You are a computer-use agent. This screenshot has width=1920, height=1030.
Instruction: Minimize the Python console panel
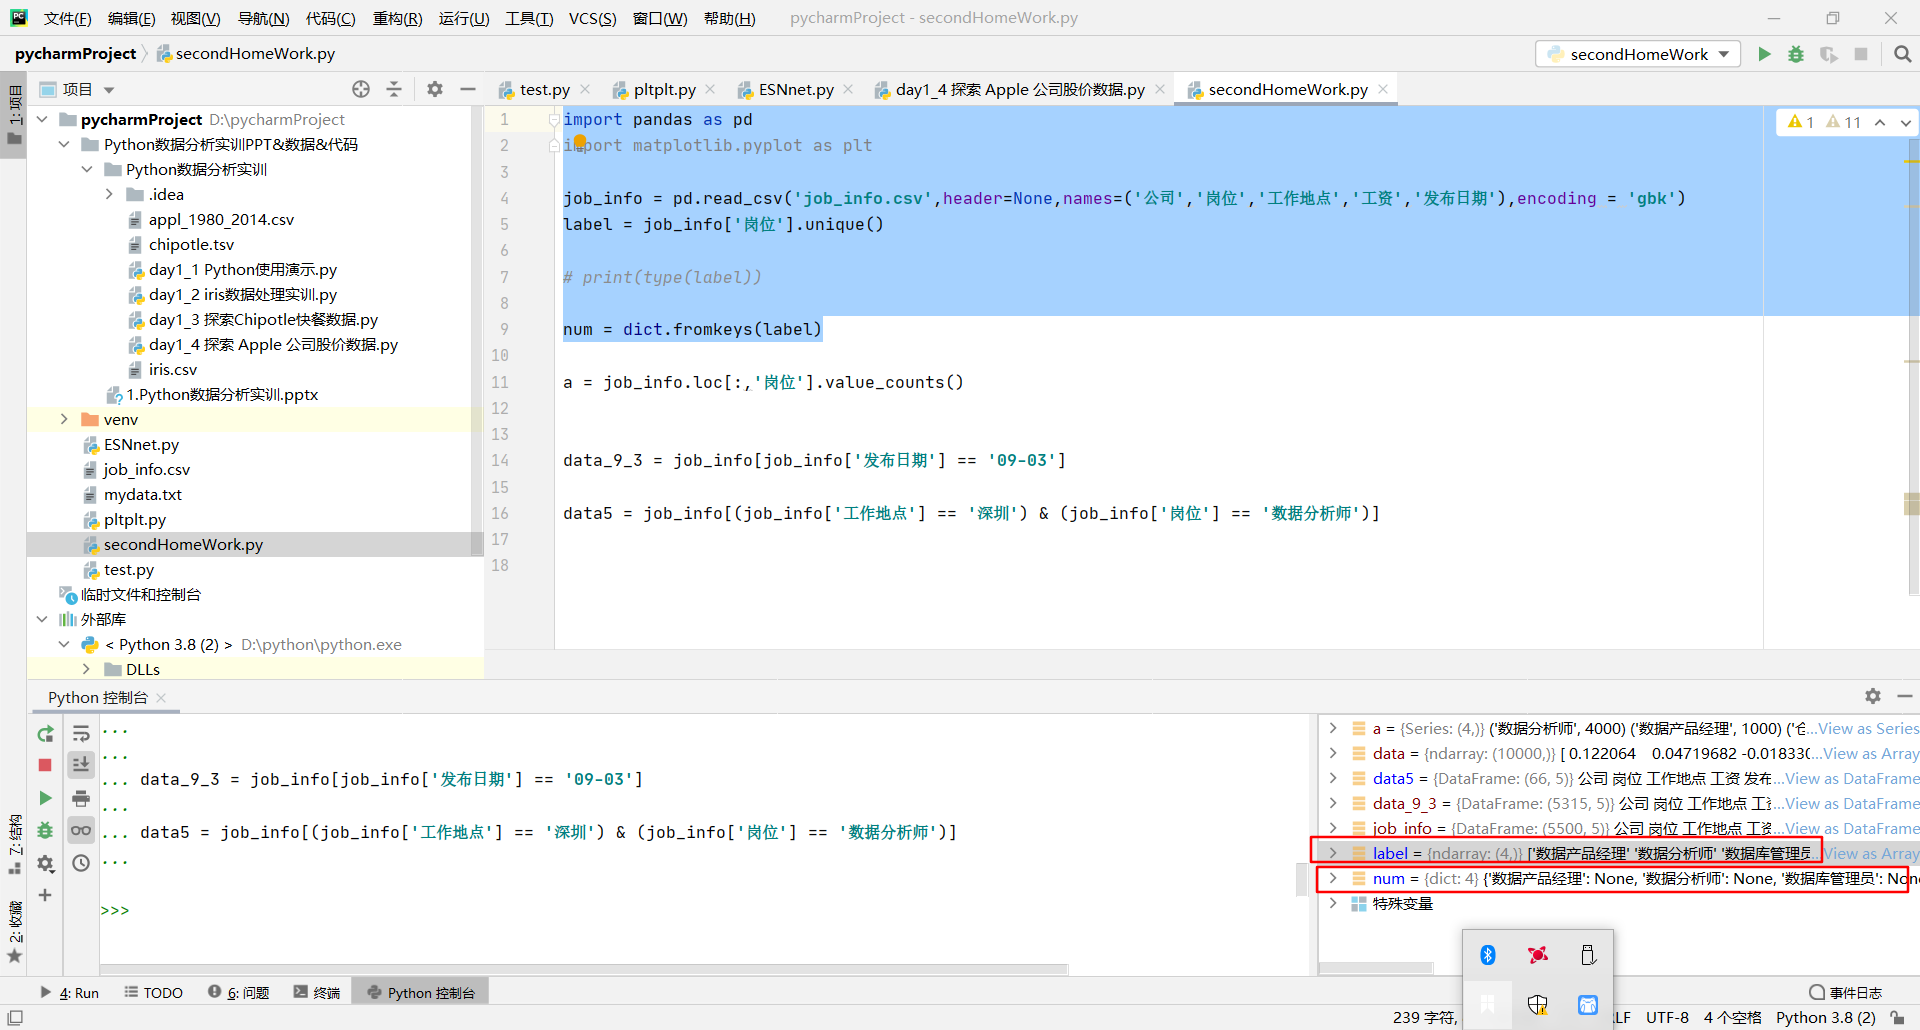1905,696
